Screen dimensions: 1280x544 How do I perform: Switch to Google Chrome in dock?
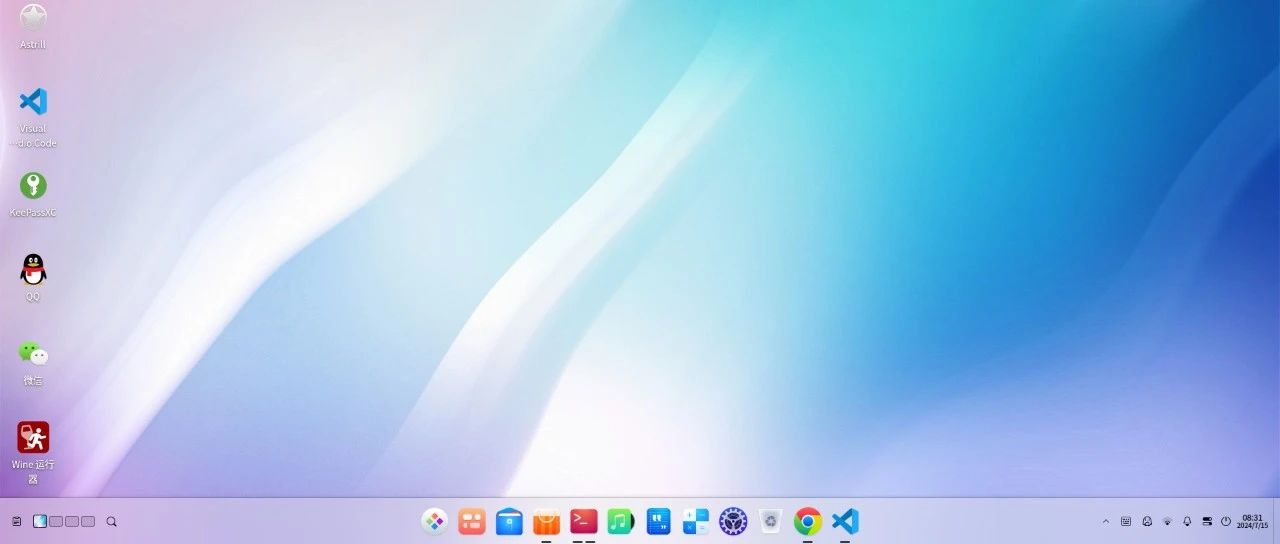[x=808, y=521]
